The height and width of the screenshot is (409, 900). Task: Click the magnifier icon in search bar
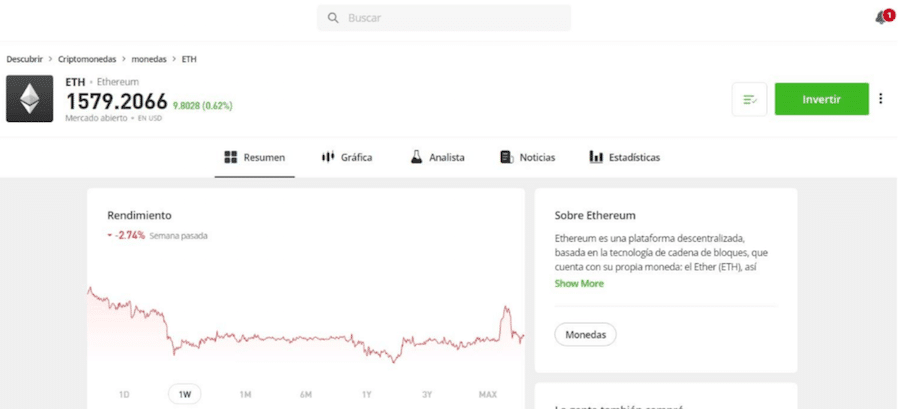[333, 18]
